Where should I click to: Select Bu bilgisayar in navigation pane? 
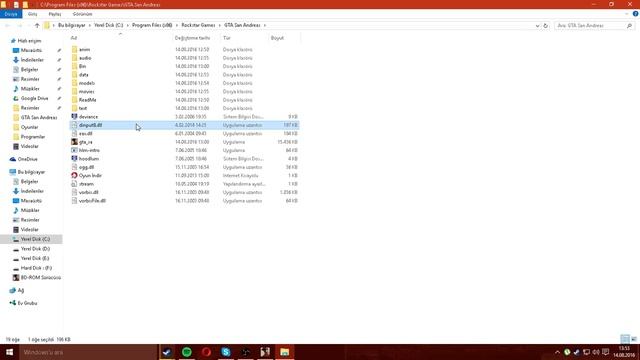pyautogui.click(x=31, y=172)
